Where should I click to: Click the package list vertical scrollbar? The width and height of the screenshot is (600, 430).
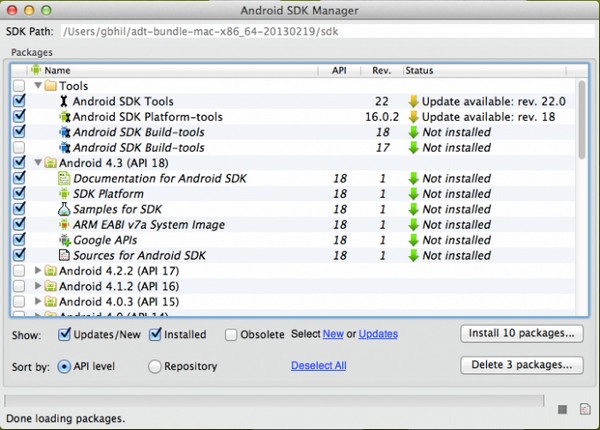582,119
